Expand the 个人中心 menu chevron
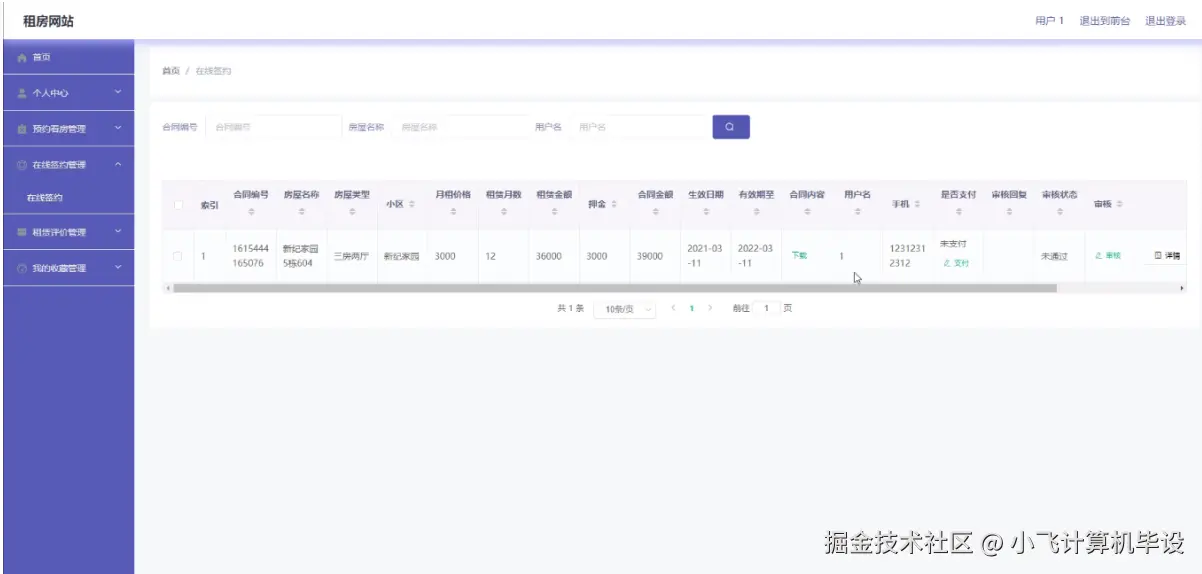This screenshot has width=1202, height=574. (118, 93)
